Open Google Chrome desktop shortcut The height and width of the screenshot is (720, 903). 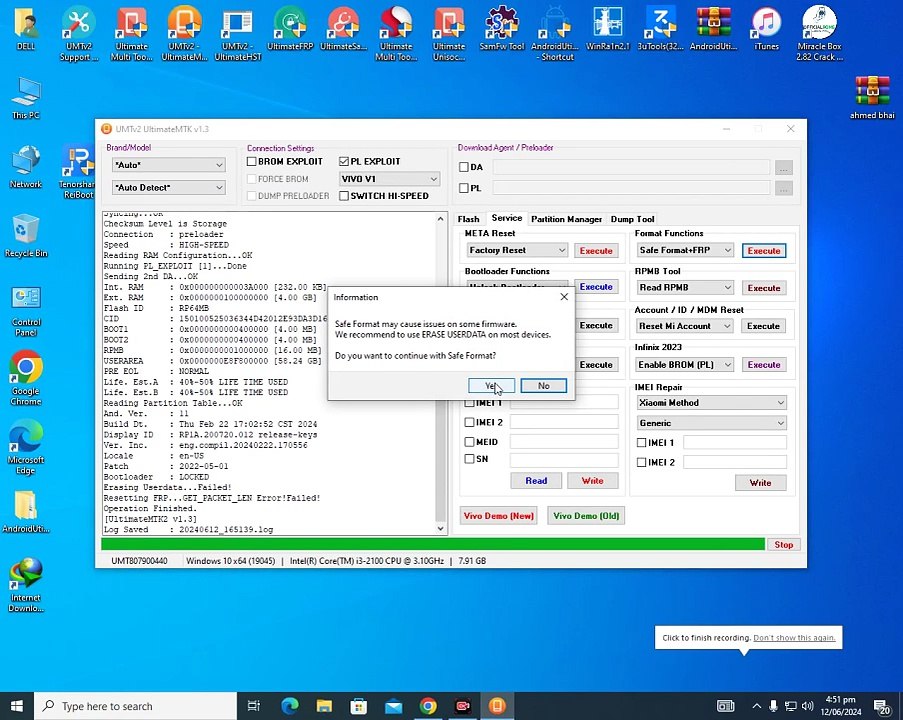tap(26, 378)
